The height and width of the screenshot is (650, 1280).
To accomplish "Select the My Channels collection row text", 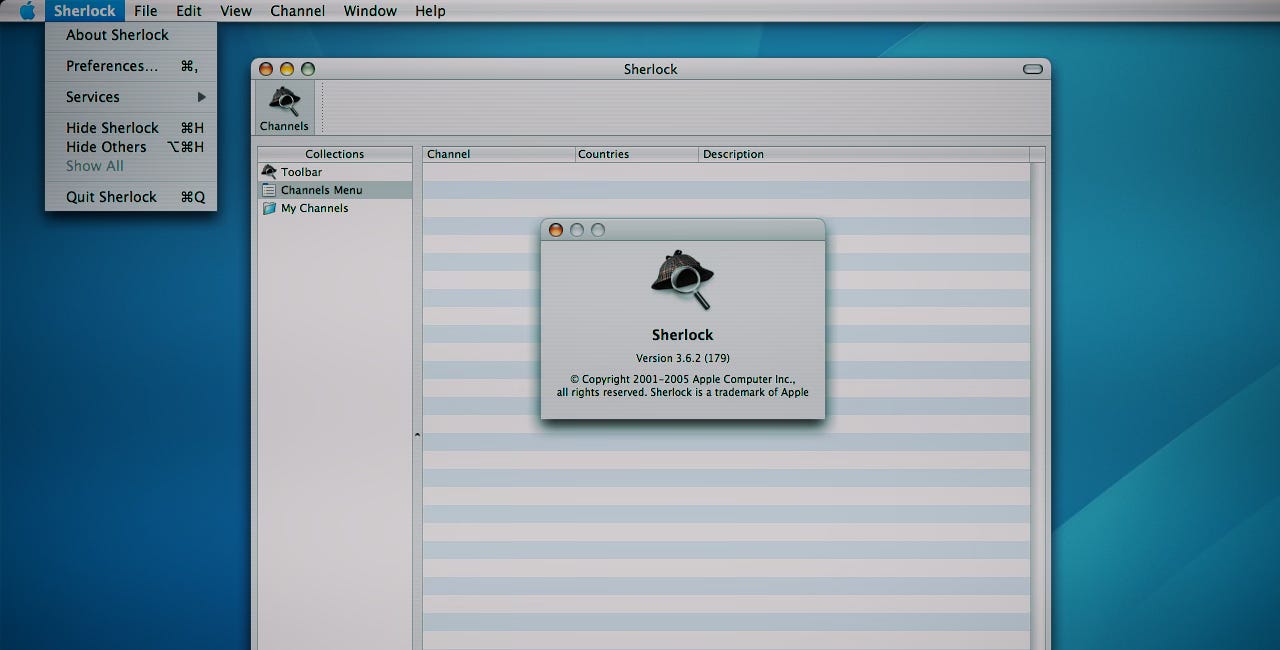I will [x=315, y=208].
